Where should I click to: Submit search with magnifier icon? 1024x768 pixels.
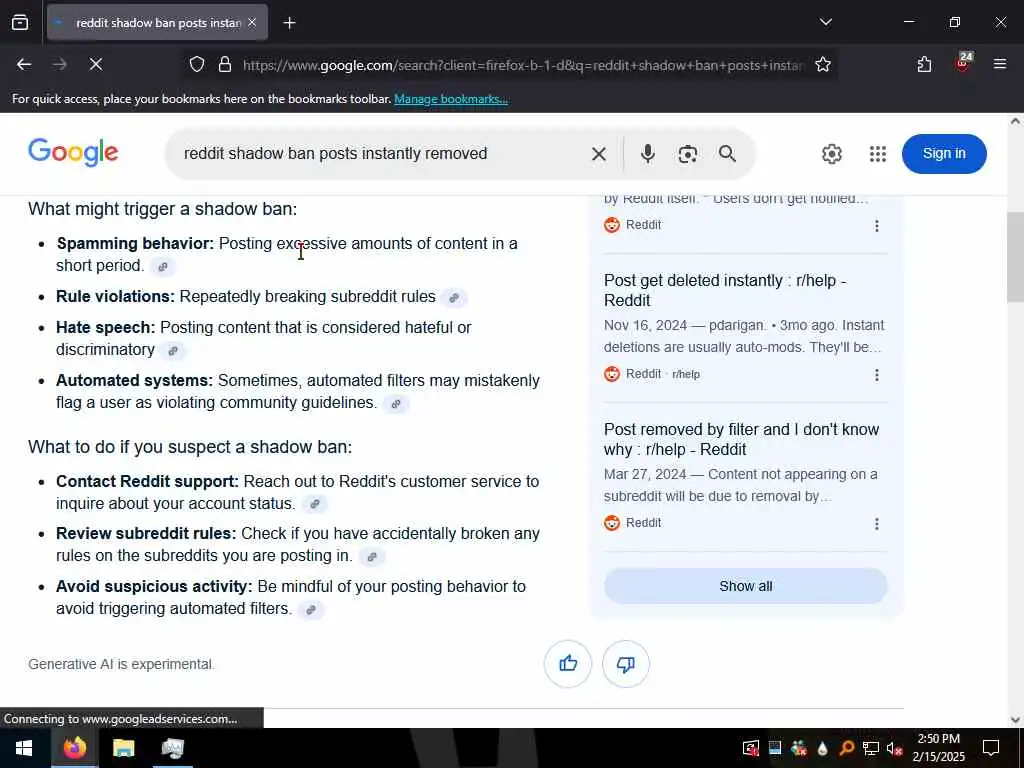pos(727,154)
